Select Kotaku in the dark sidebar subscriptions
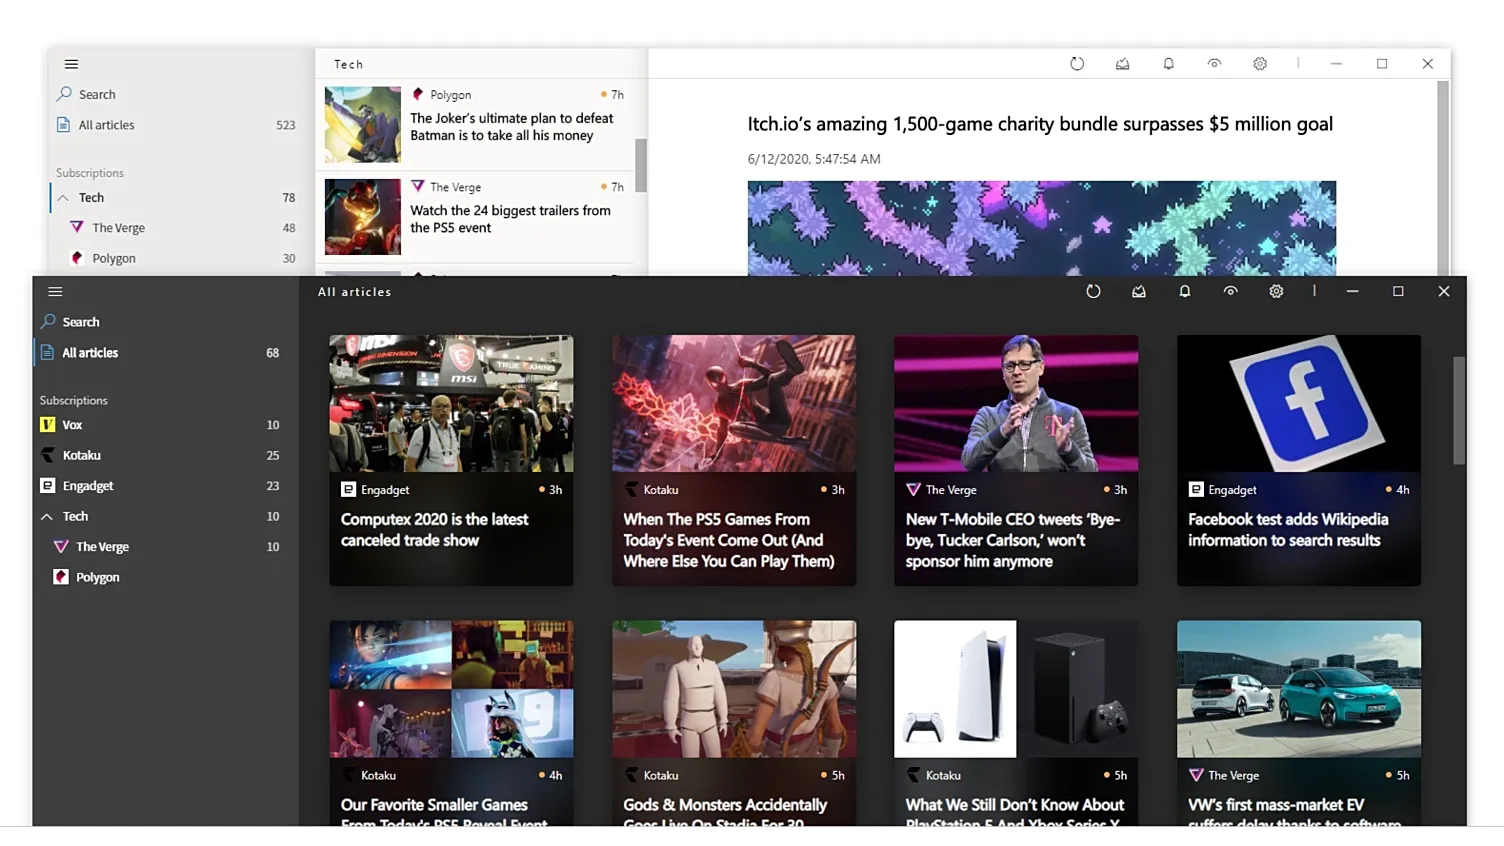Viewport: 1504px width, 846px height. point(82,455)
